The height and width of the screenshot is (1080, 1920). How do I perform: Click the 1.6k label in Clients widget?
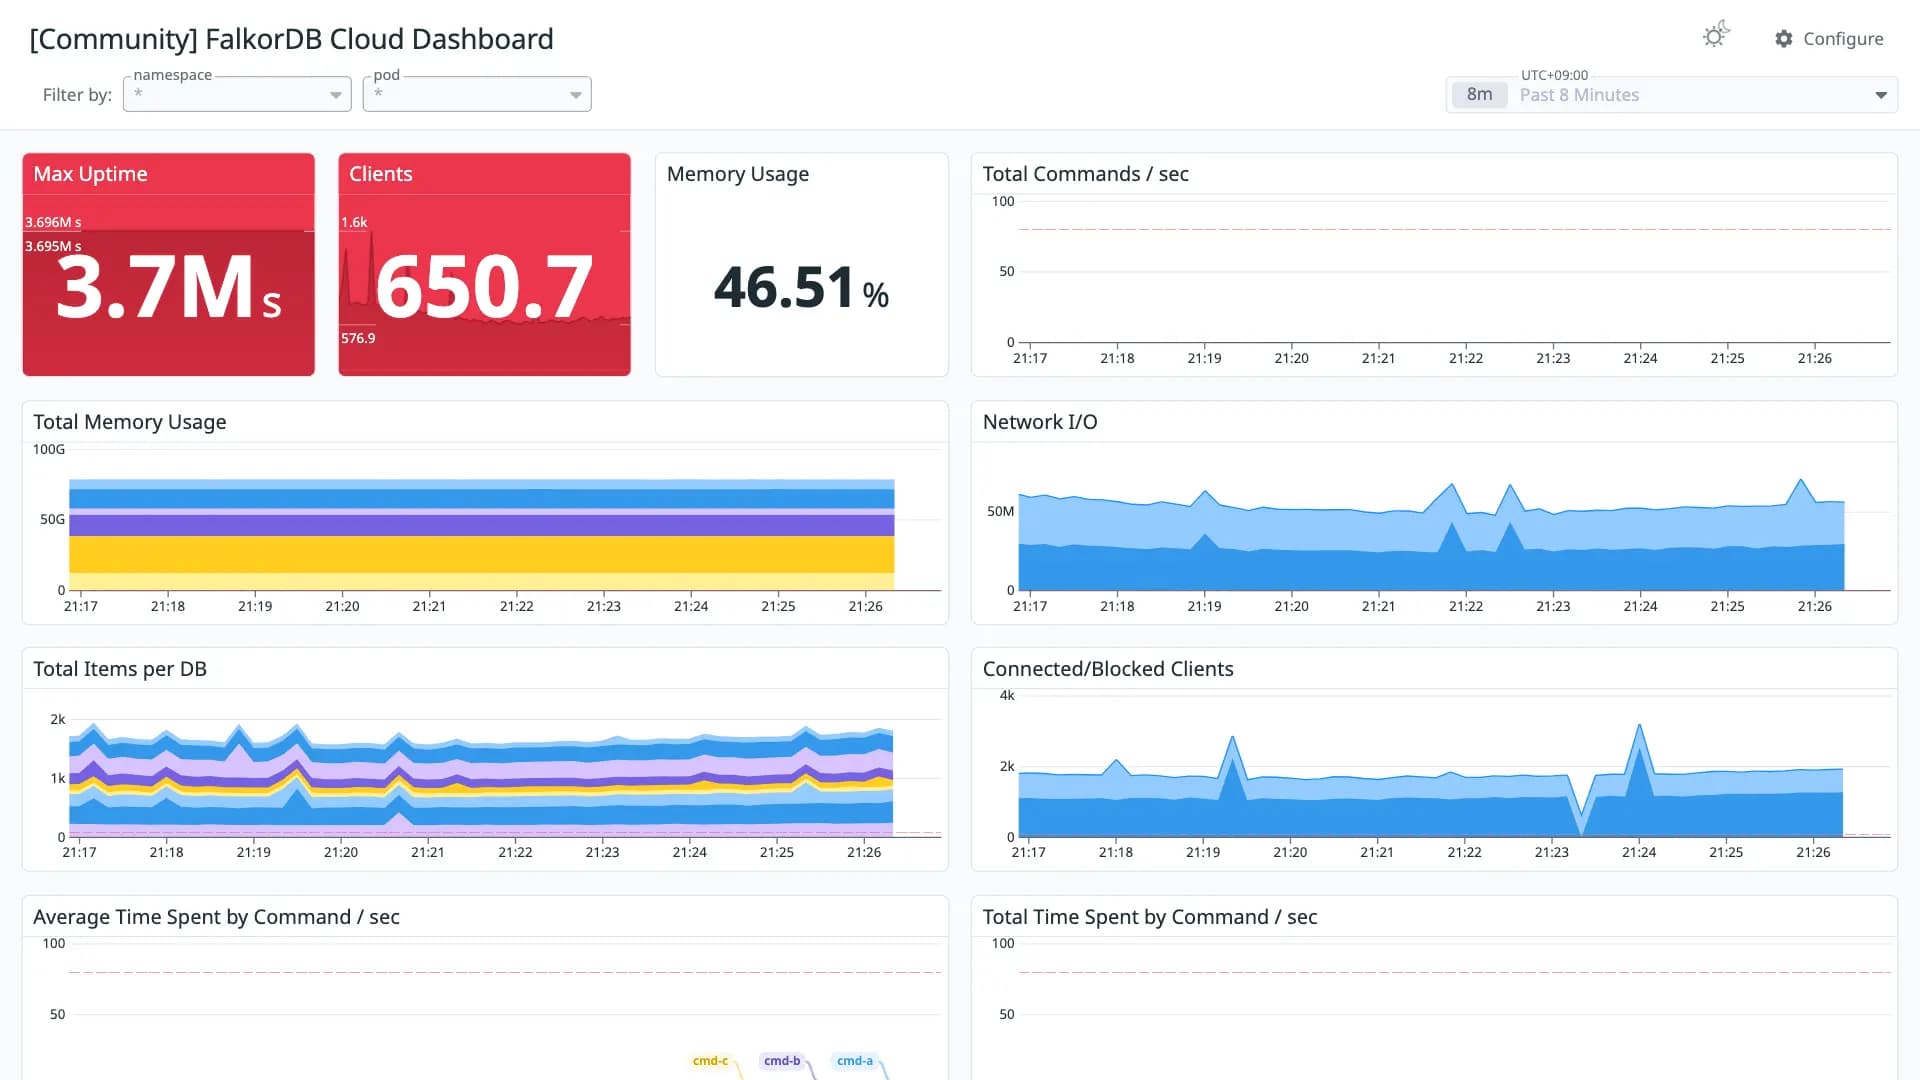point(354,222)
